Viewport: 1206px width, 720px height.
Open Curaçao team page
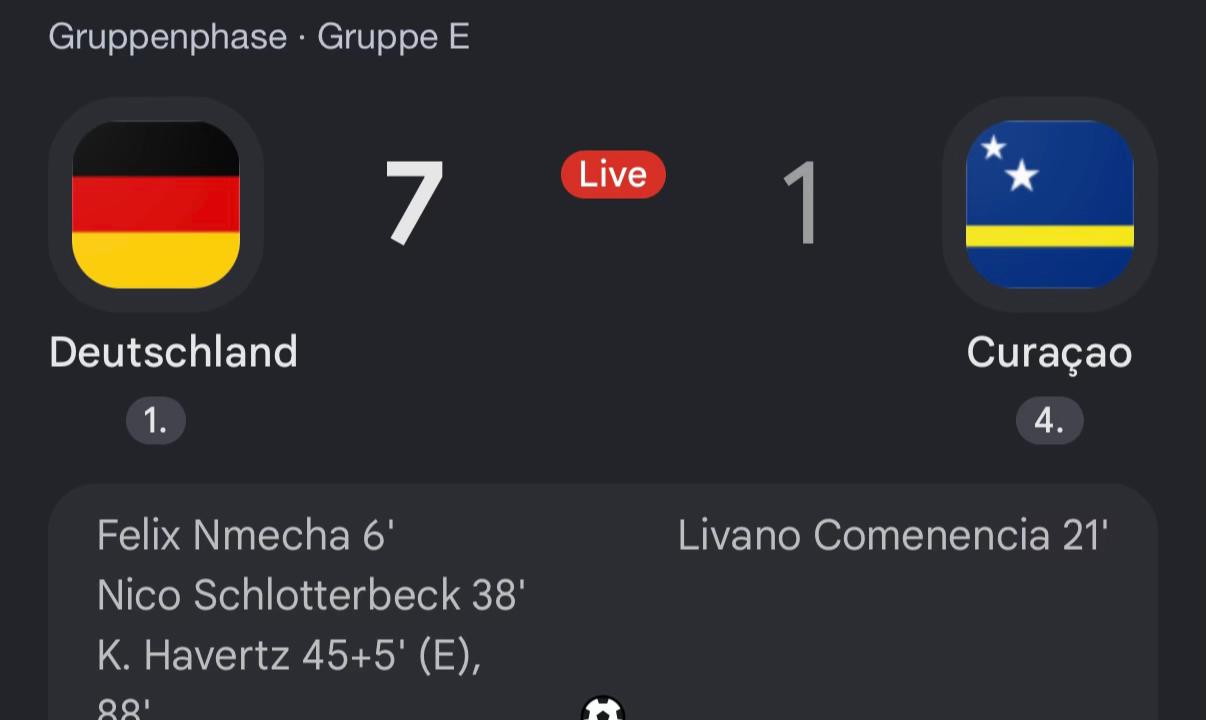pyautogui.click(x=1049, y=354)
